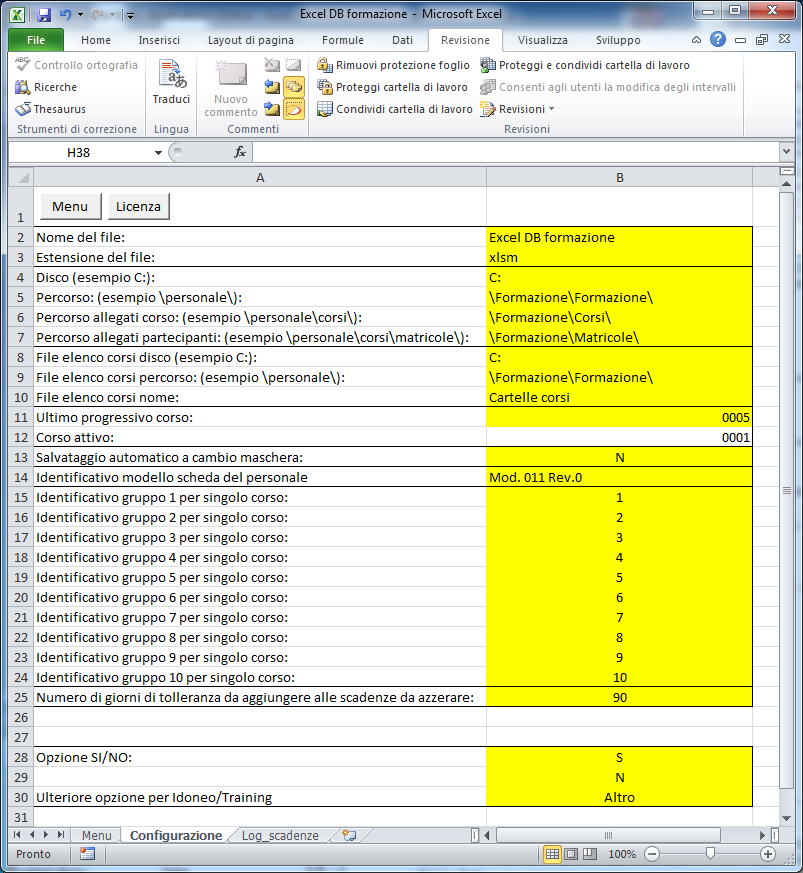The width and height of the screenshot is (803, 873).
Task: Click the Save icon in quick access toolbar
Action: point(43,16)
